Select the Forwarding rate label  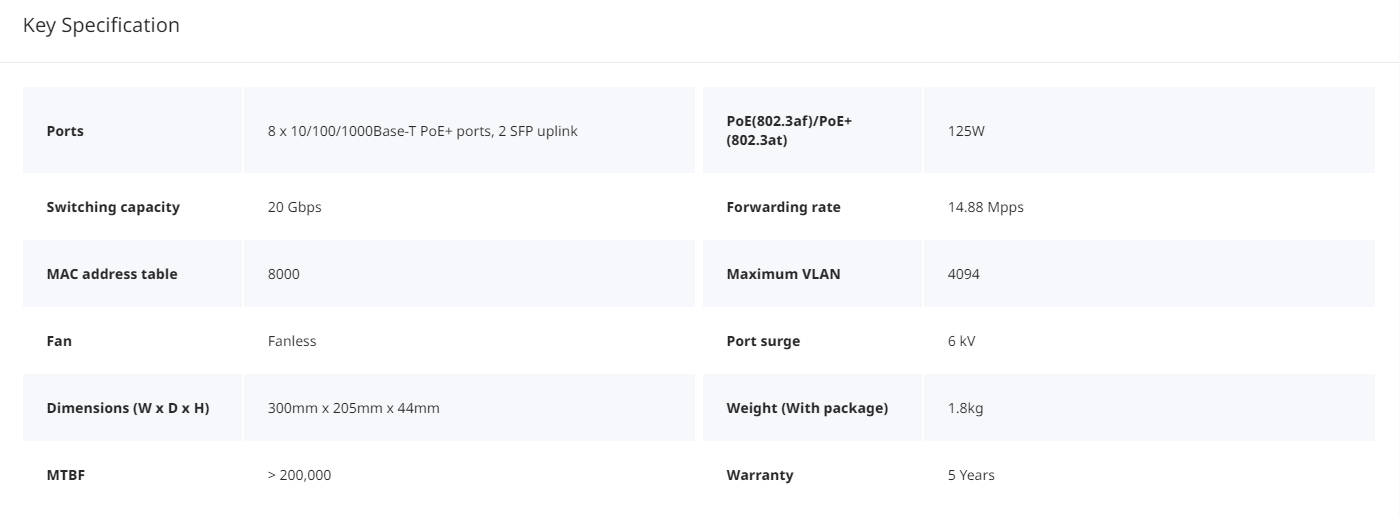[x=783, y=207]
